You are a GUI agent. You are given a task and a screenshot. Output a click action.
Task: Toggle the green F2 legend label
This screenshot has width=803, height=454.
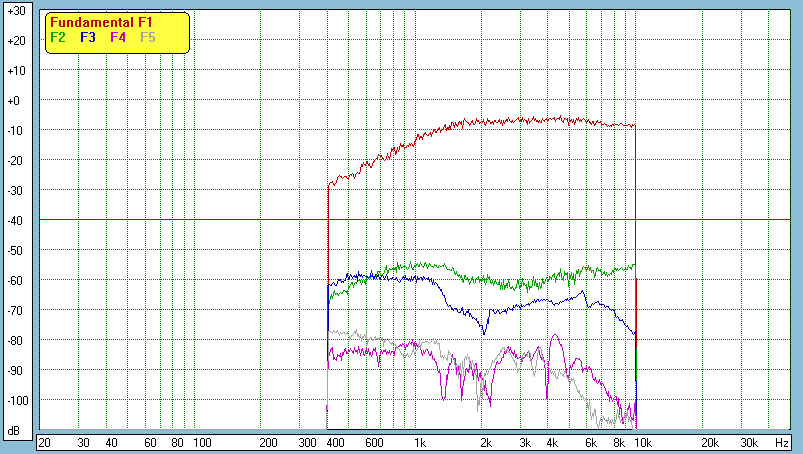[58, 37]
